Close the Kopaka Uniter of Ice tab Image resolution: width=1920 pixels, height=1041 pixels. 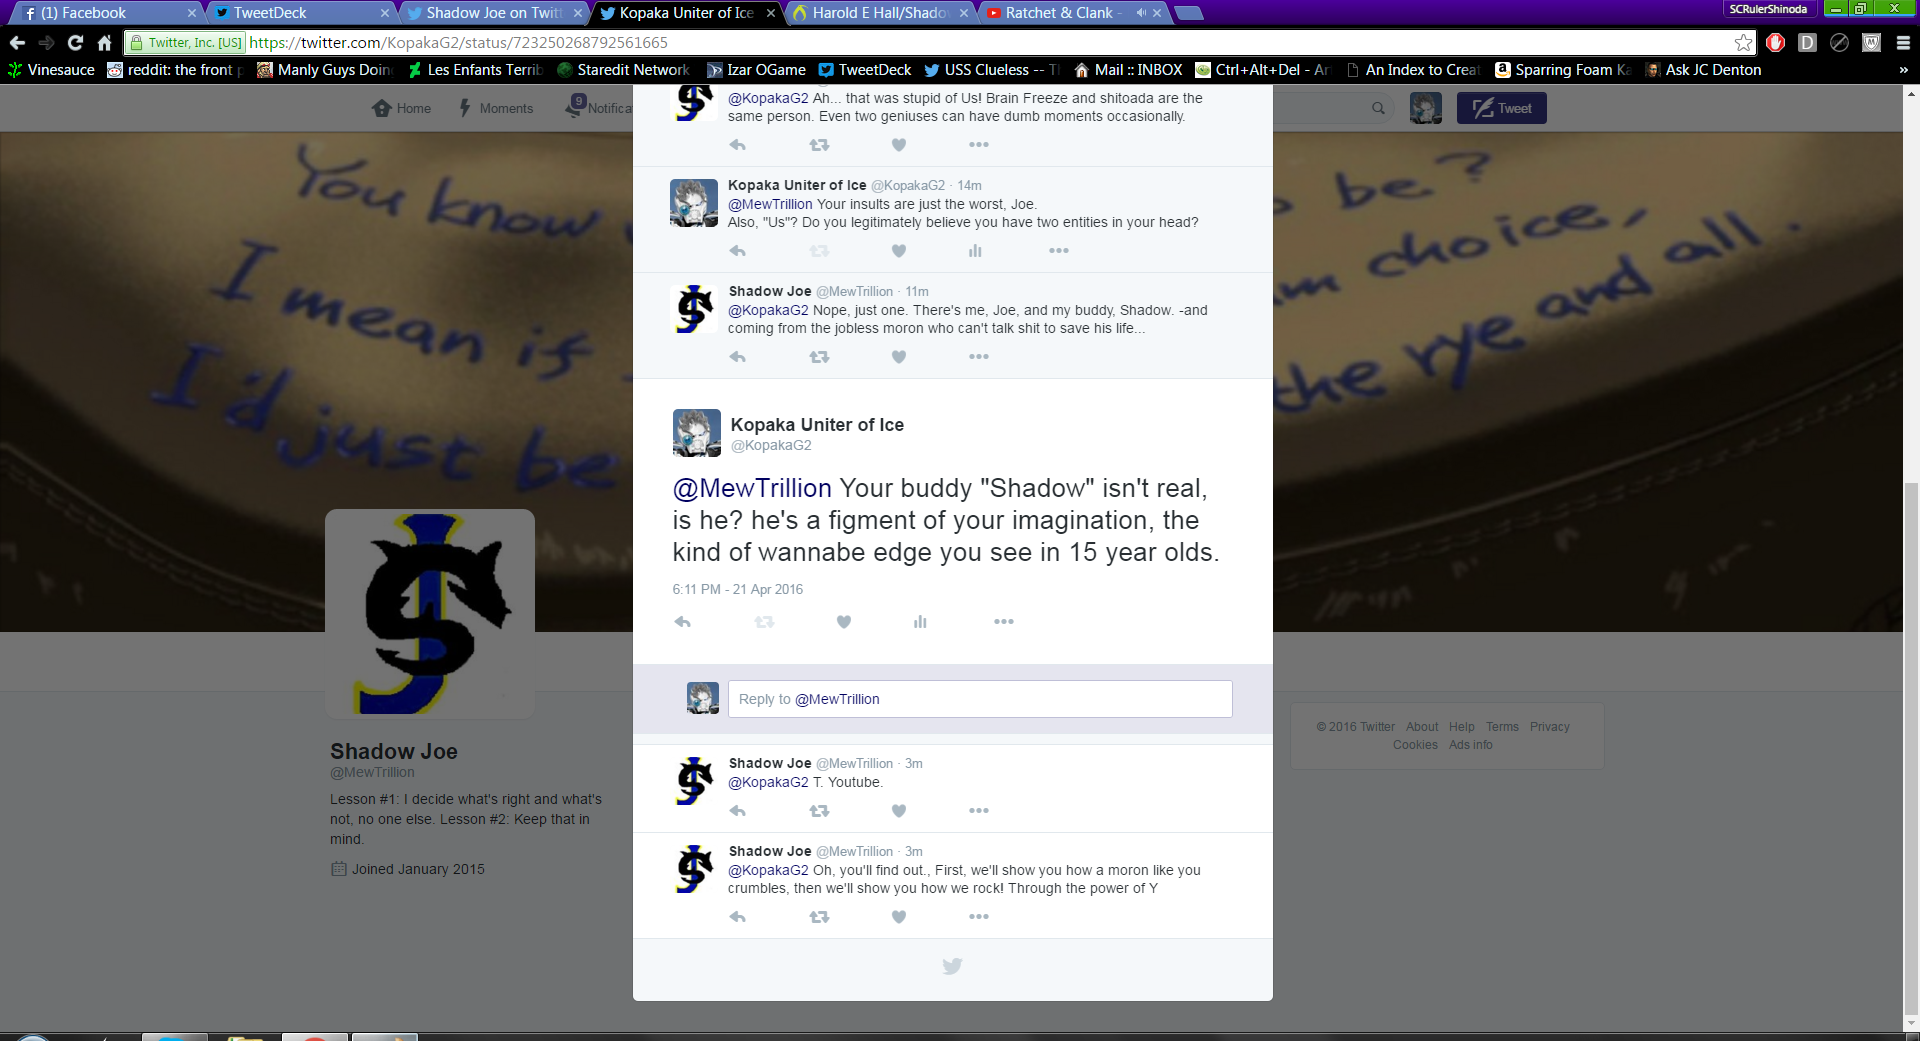(x=771, y=13)
